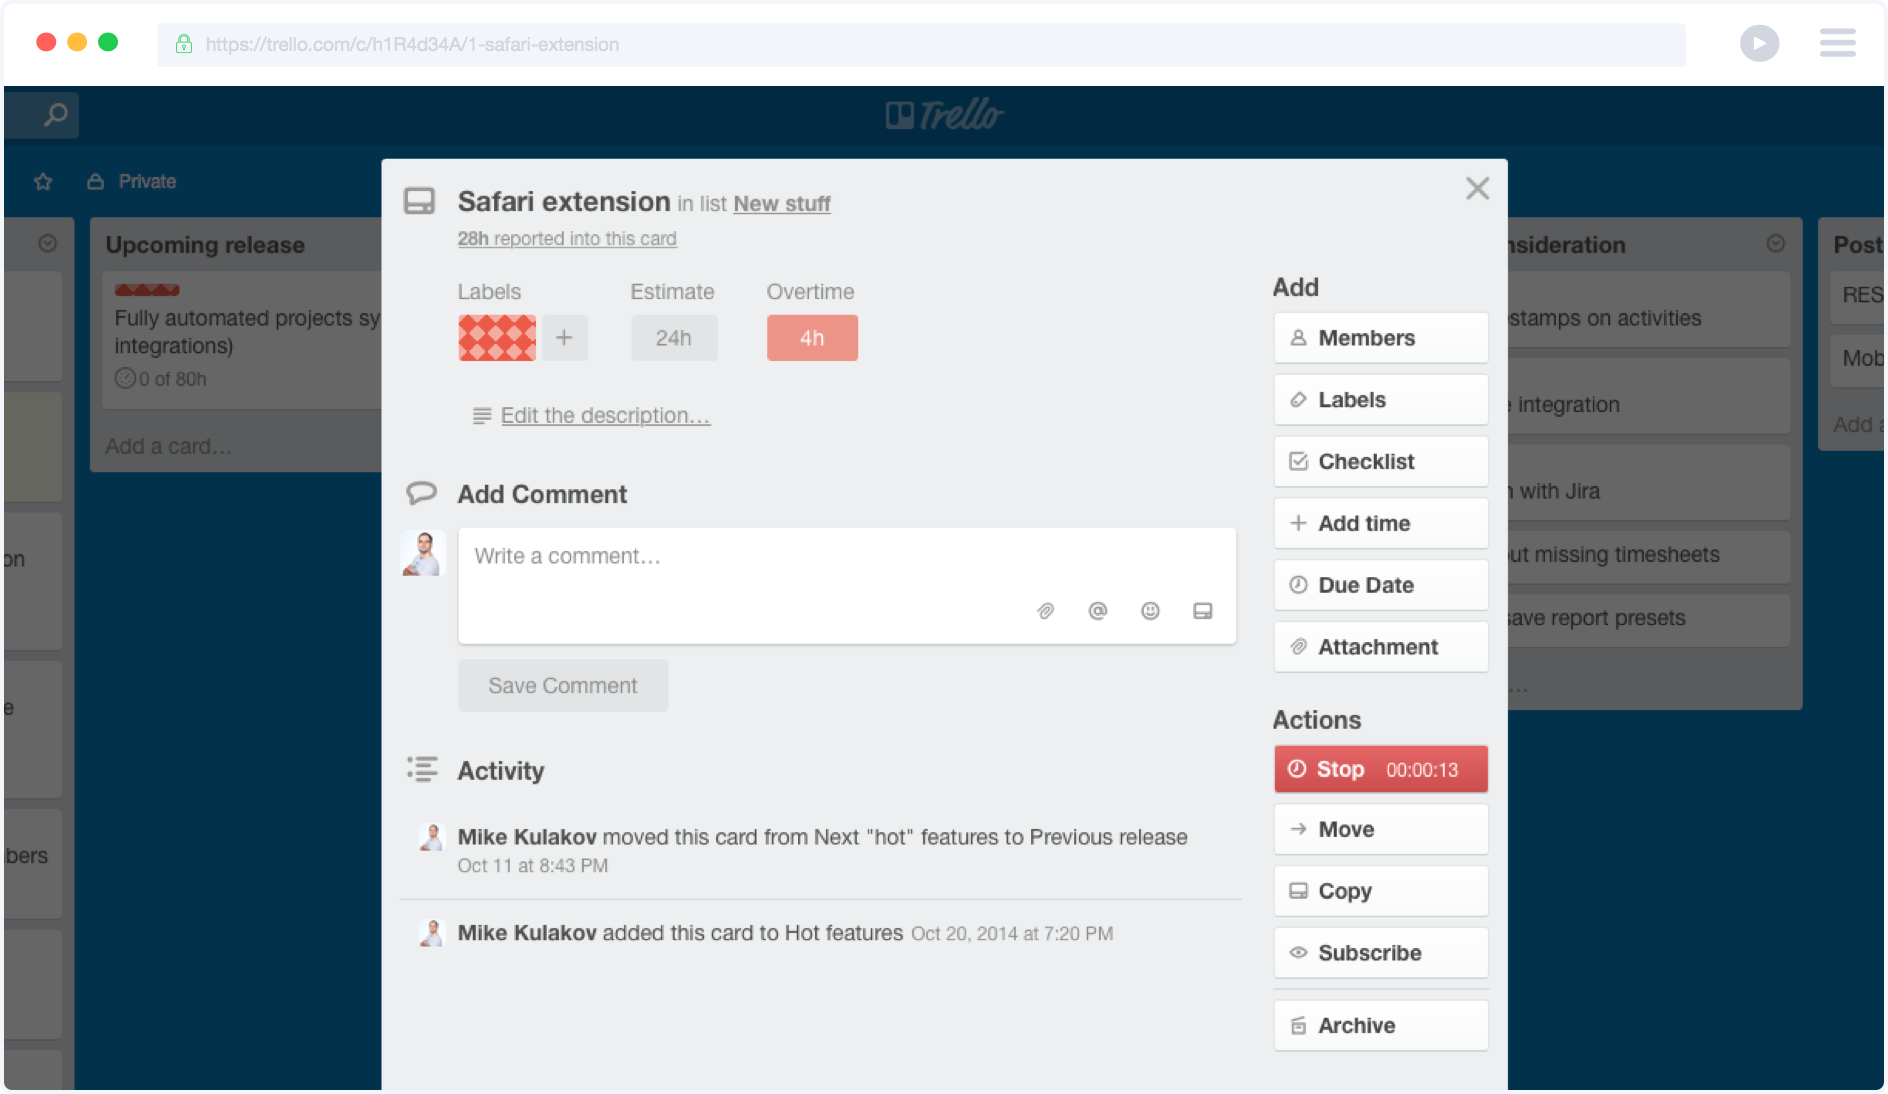The height and width of the screenshot is (1094, 1888).
Task: Set a Due Date for the card
Action: (x=1381, y=586)
